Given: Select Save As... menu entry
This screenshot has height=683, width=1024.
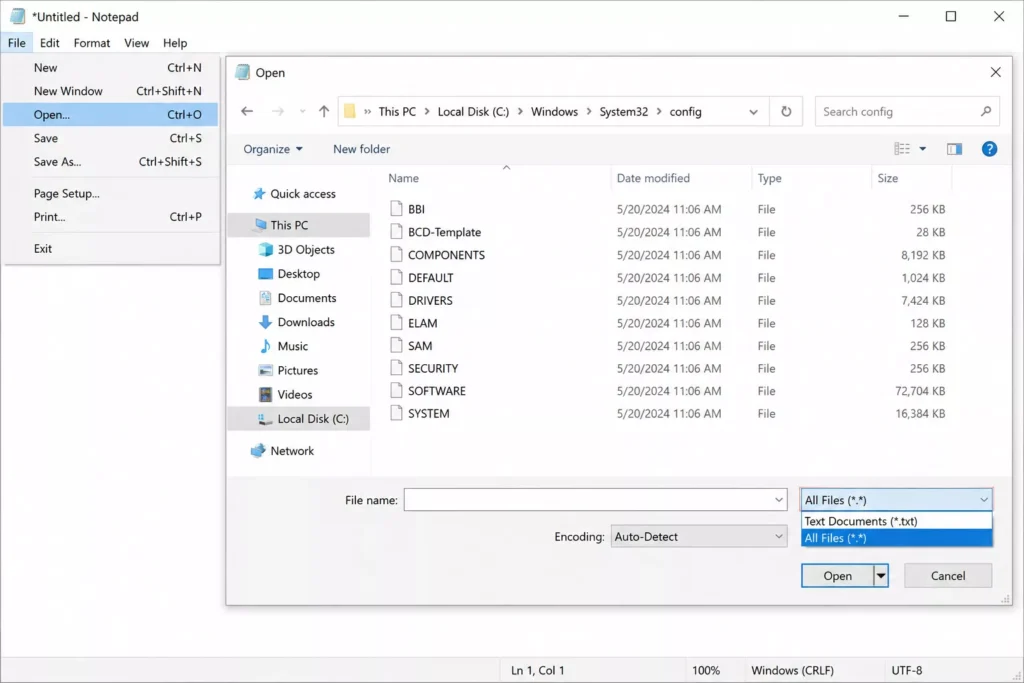Looking at the screenshot, I should (x=110, y=161).
